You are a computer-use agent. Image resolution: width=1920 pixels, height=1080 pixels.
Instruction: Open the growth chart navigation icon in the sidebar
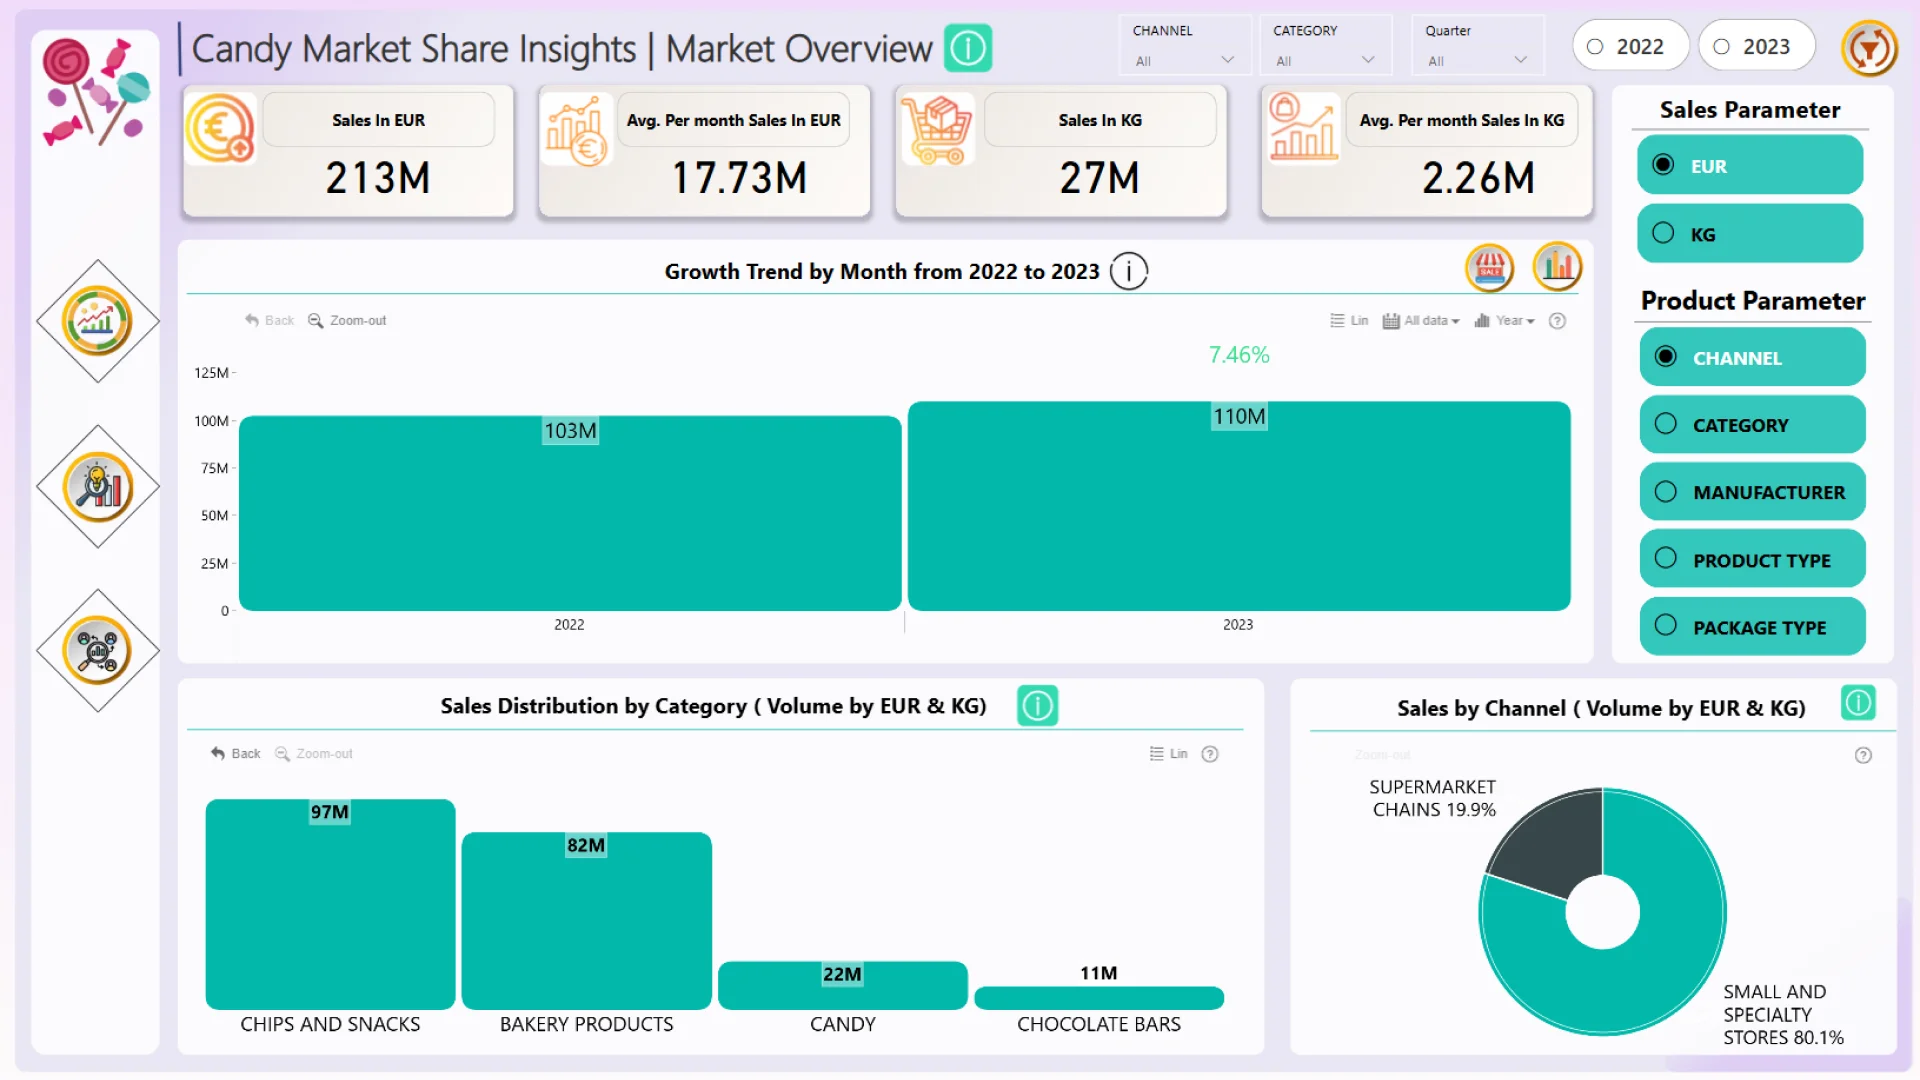tap(97, 321)
